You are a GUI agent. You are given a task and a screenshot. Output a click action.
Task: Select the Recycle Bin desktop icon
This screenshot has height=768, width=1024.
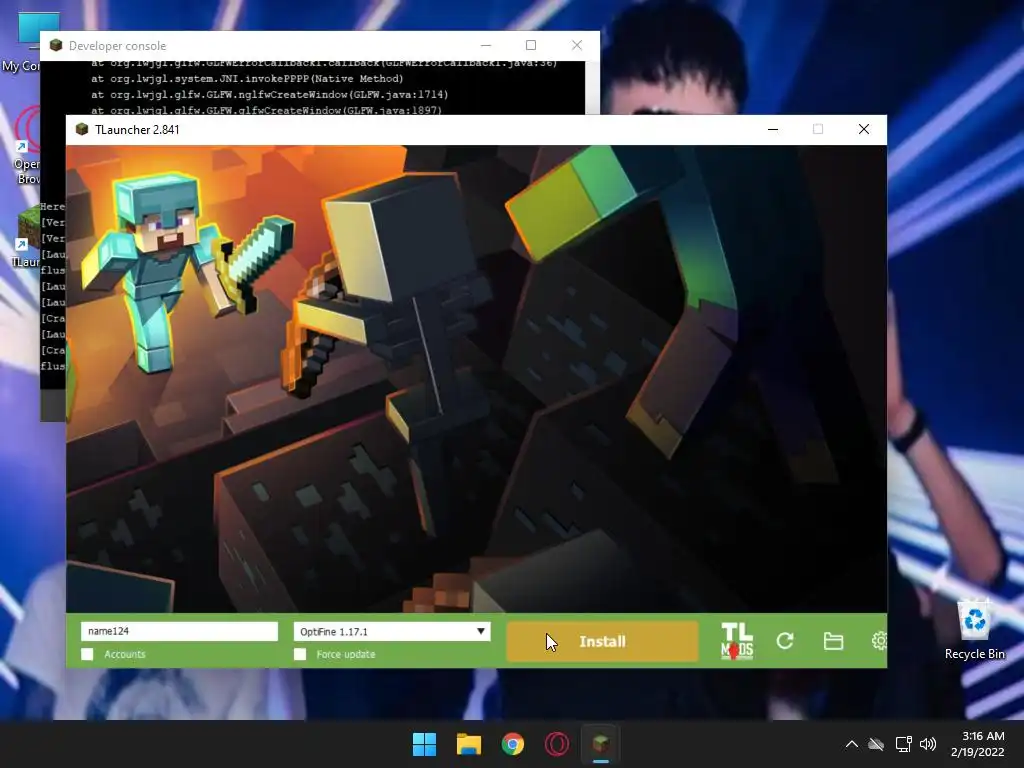974,630
